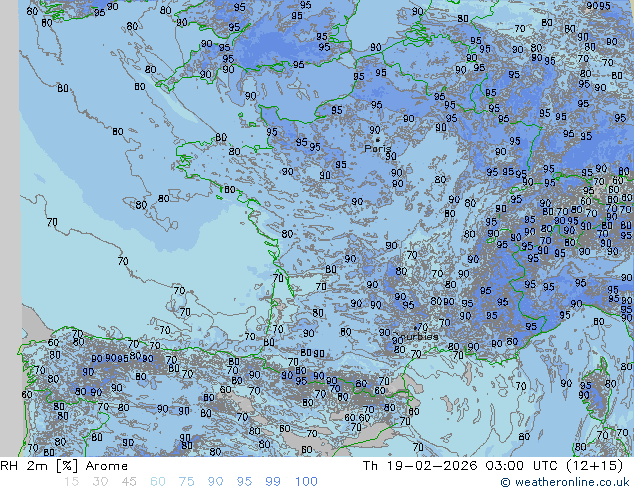Select the 75 legend value
This screenshot has width=634, height=490.
pos(186,482)
